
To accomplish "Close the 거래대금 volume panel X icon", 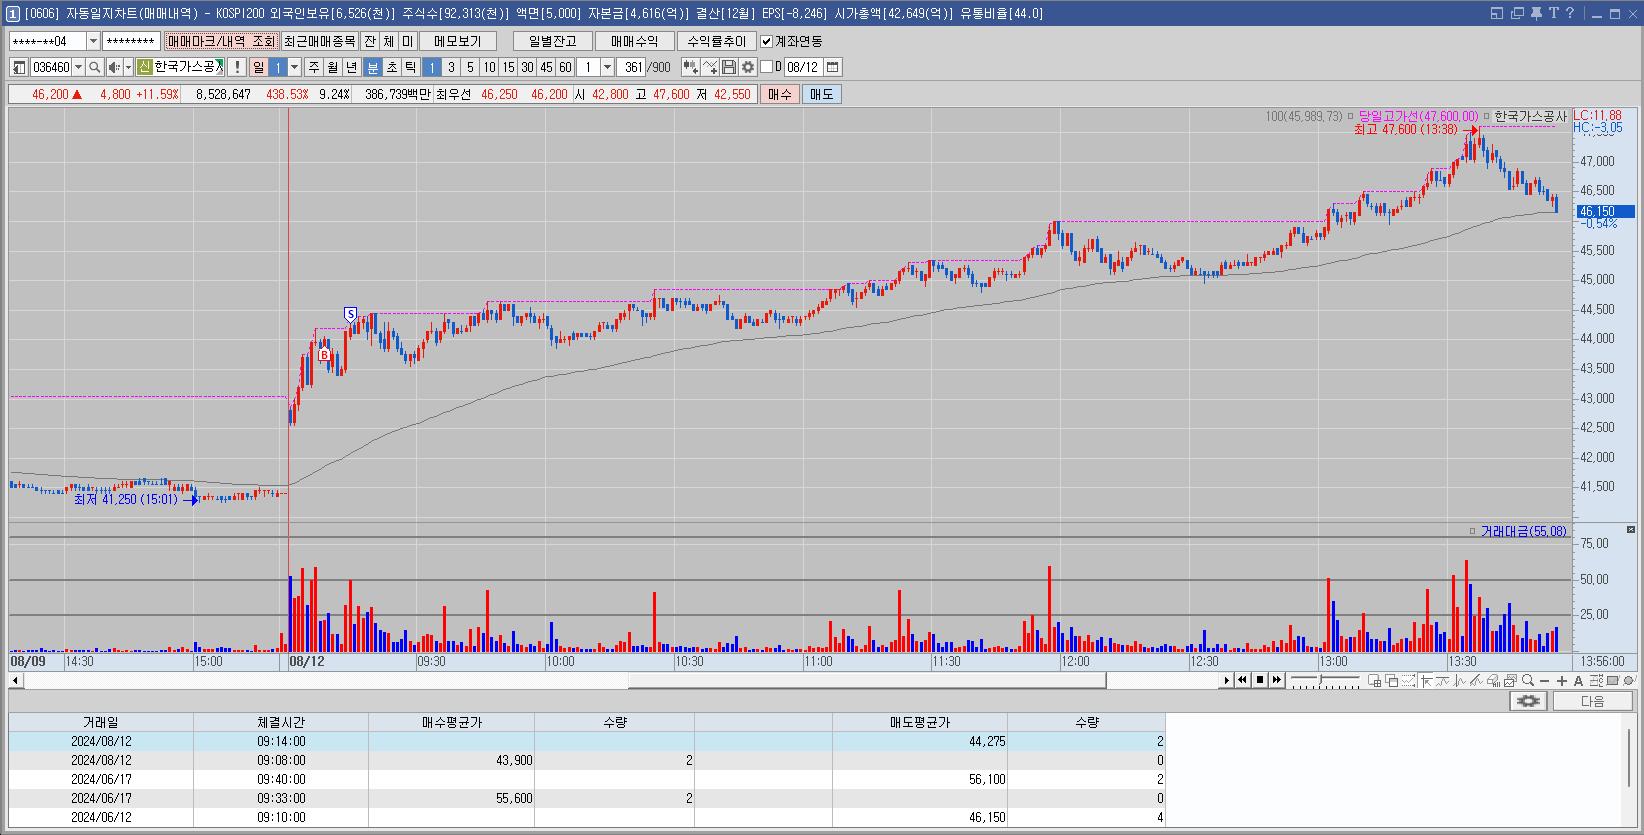I will [1630, 530].
